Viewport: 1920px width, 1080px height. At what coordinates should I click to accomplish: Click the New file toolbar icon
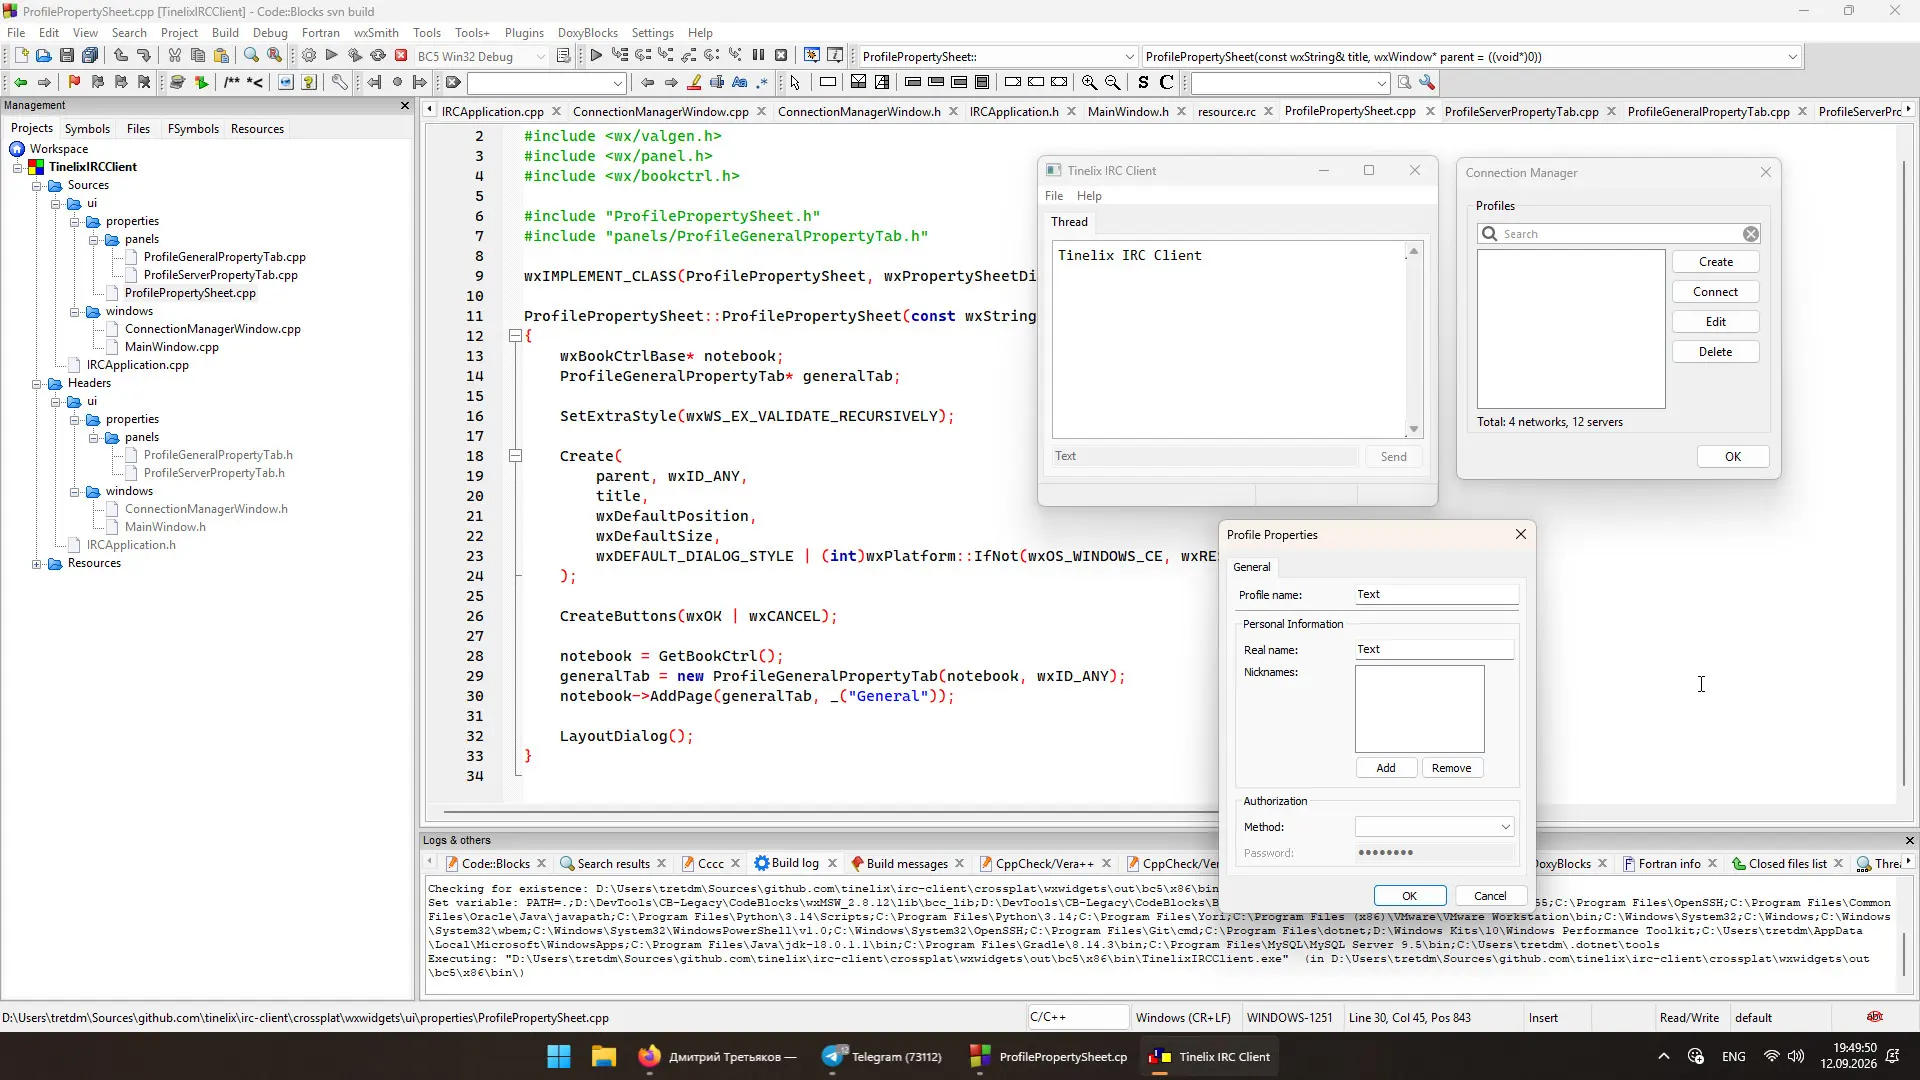21,56
